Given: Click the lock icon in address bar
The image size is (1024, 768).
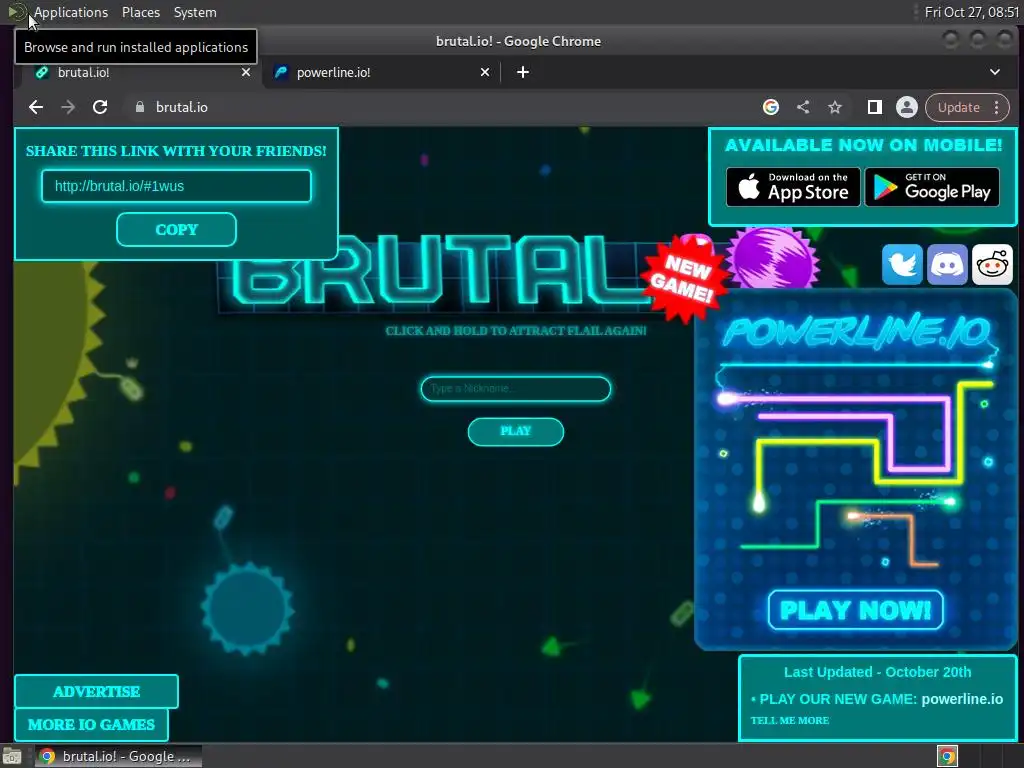Looking at the screenshot, I should [x=139, y=107].
